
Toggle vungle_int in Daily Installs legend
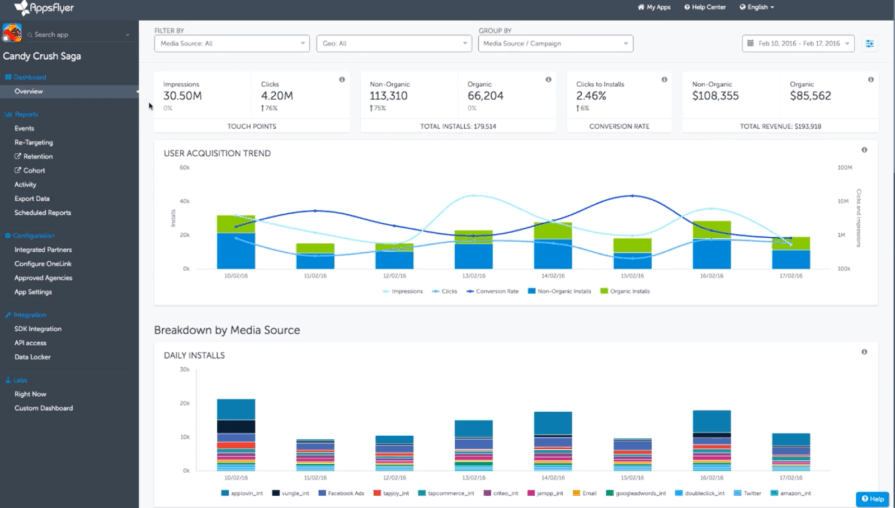click(x=291, y=493)
